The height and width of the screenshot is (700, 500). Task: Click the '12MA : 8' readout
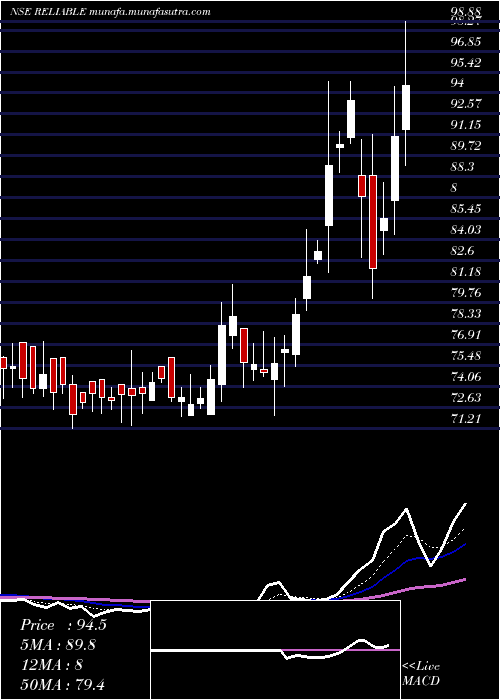click(x=51, y=665)
